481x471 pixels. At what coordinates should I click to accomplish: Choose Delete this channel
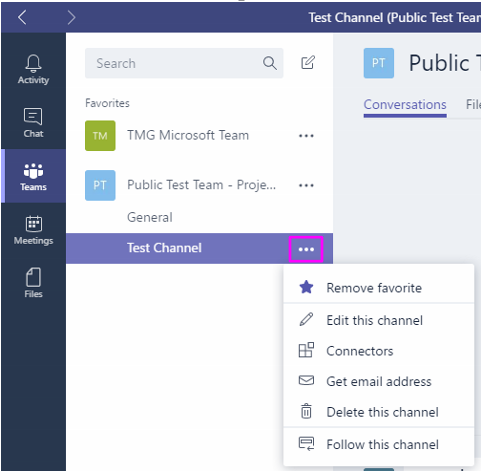tap(379, 412)
